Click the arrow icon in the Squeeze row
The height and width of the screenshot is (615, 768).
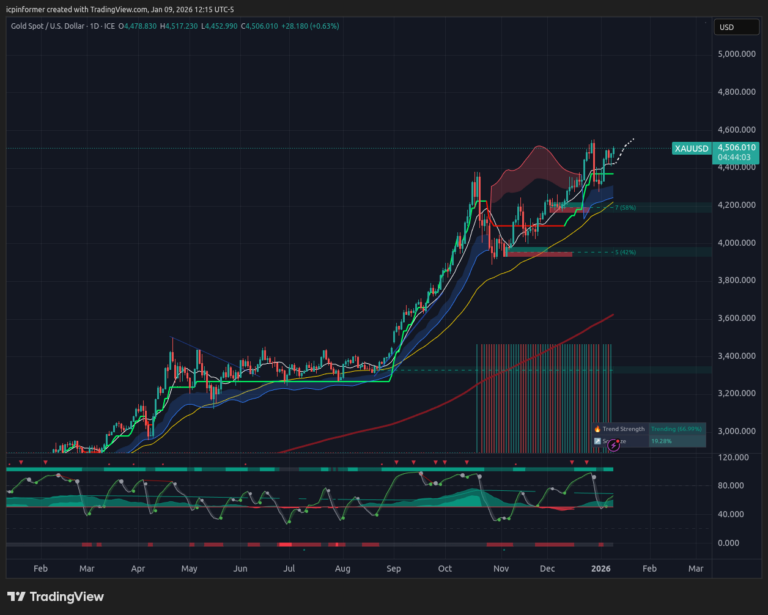coord(597,440)
